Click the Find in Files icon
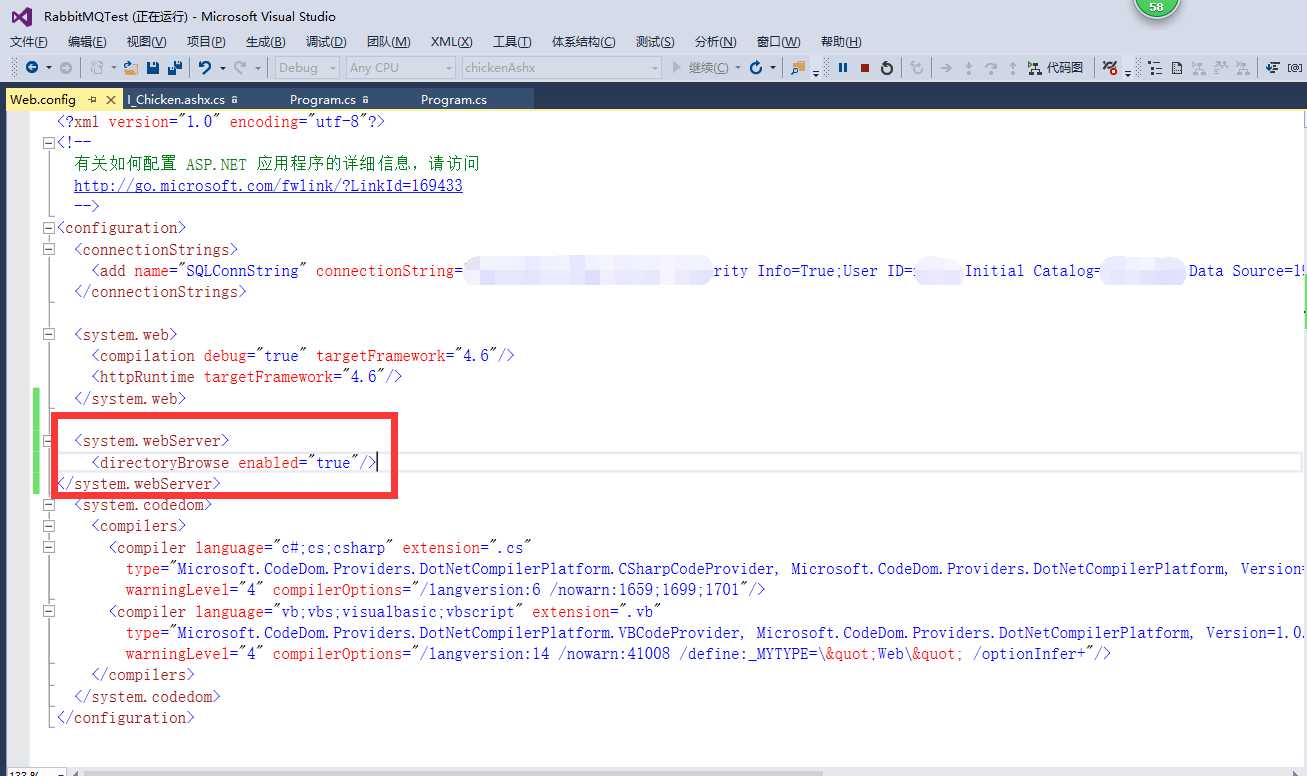This screenshot has width=1307, height=776. [798, 68]
